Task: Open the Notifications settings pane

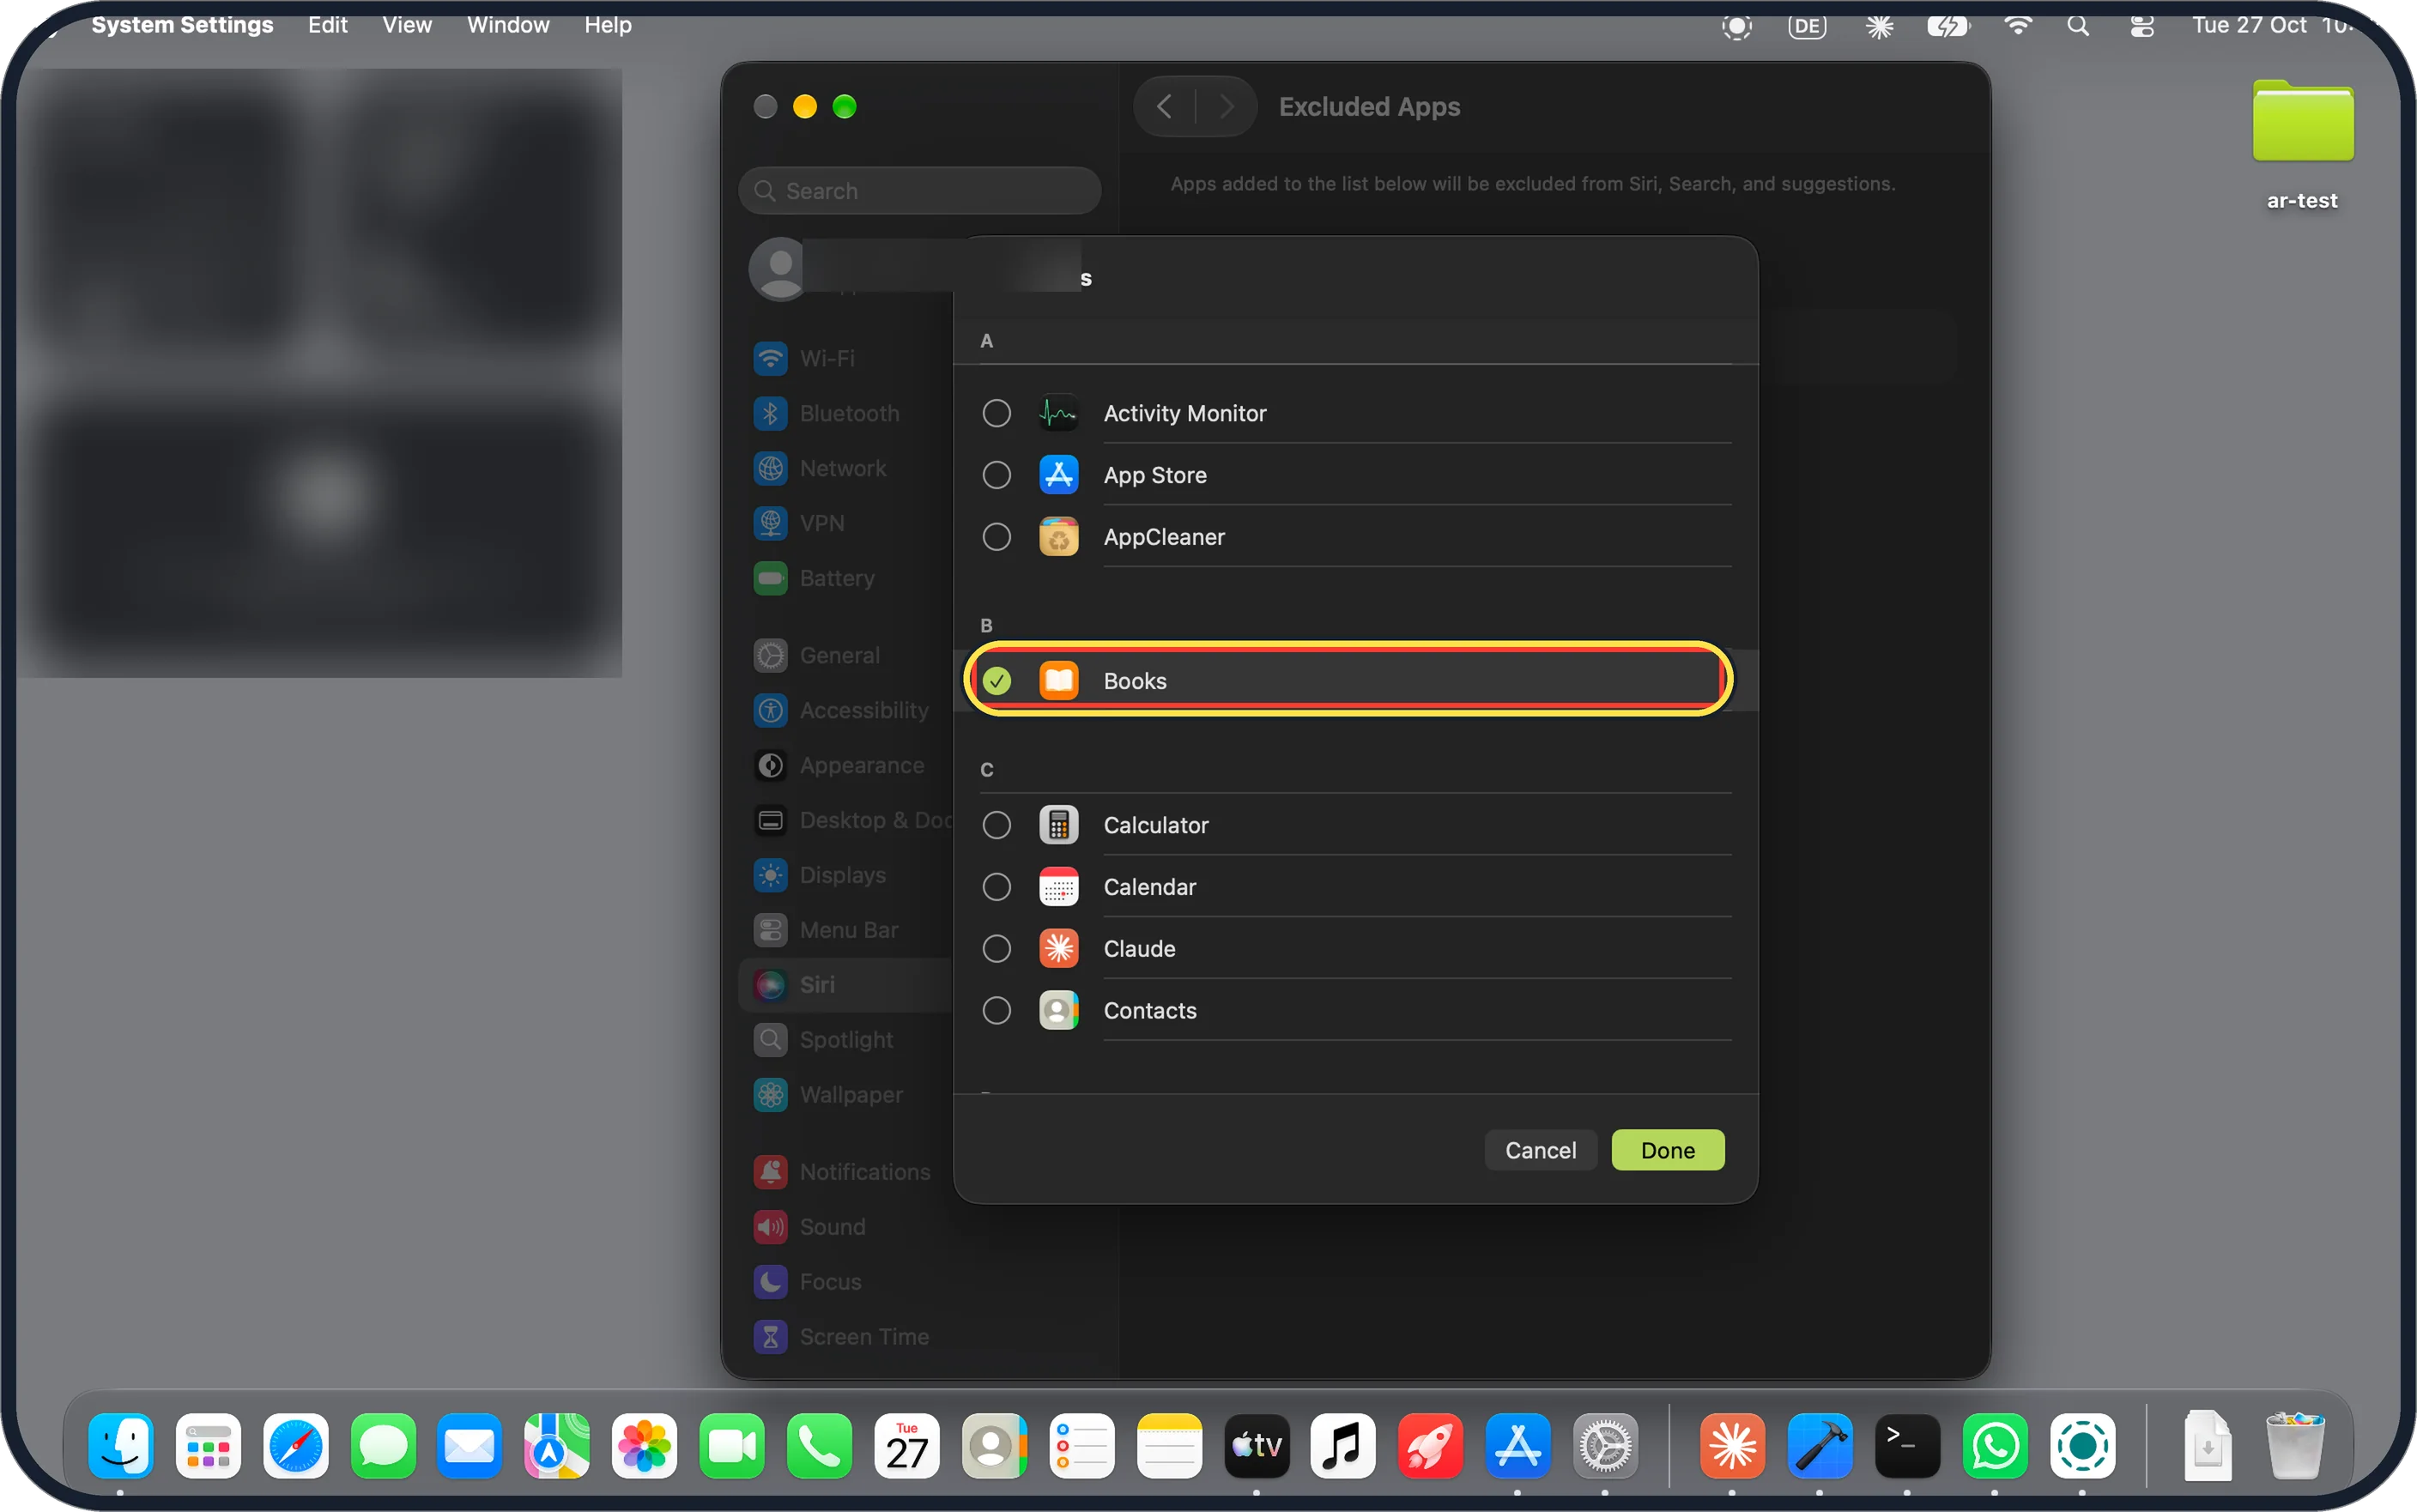Action: pyautogui.click(x=845, y=1172)
